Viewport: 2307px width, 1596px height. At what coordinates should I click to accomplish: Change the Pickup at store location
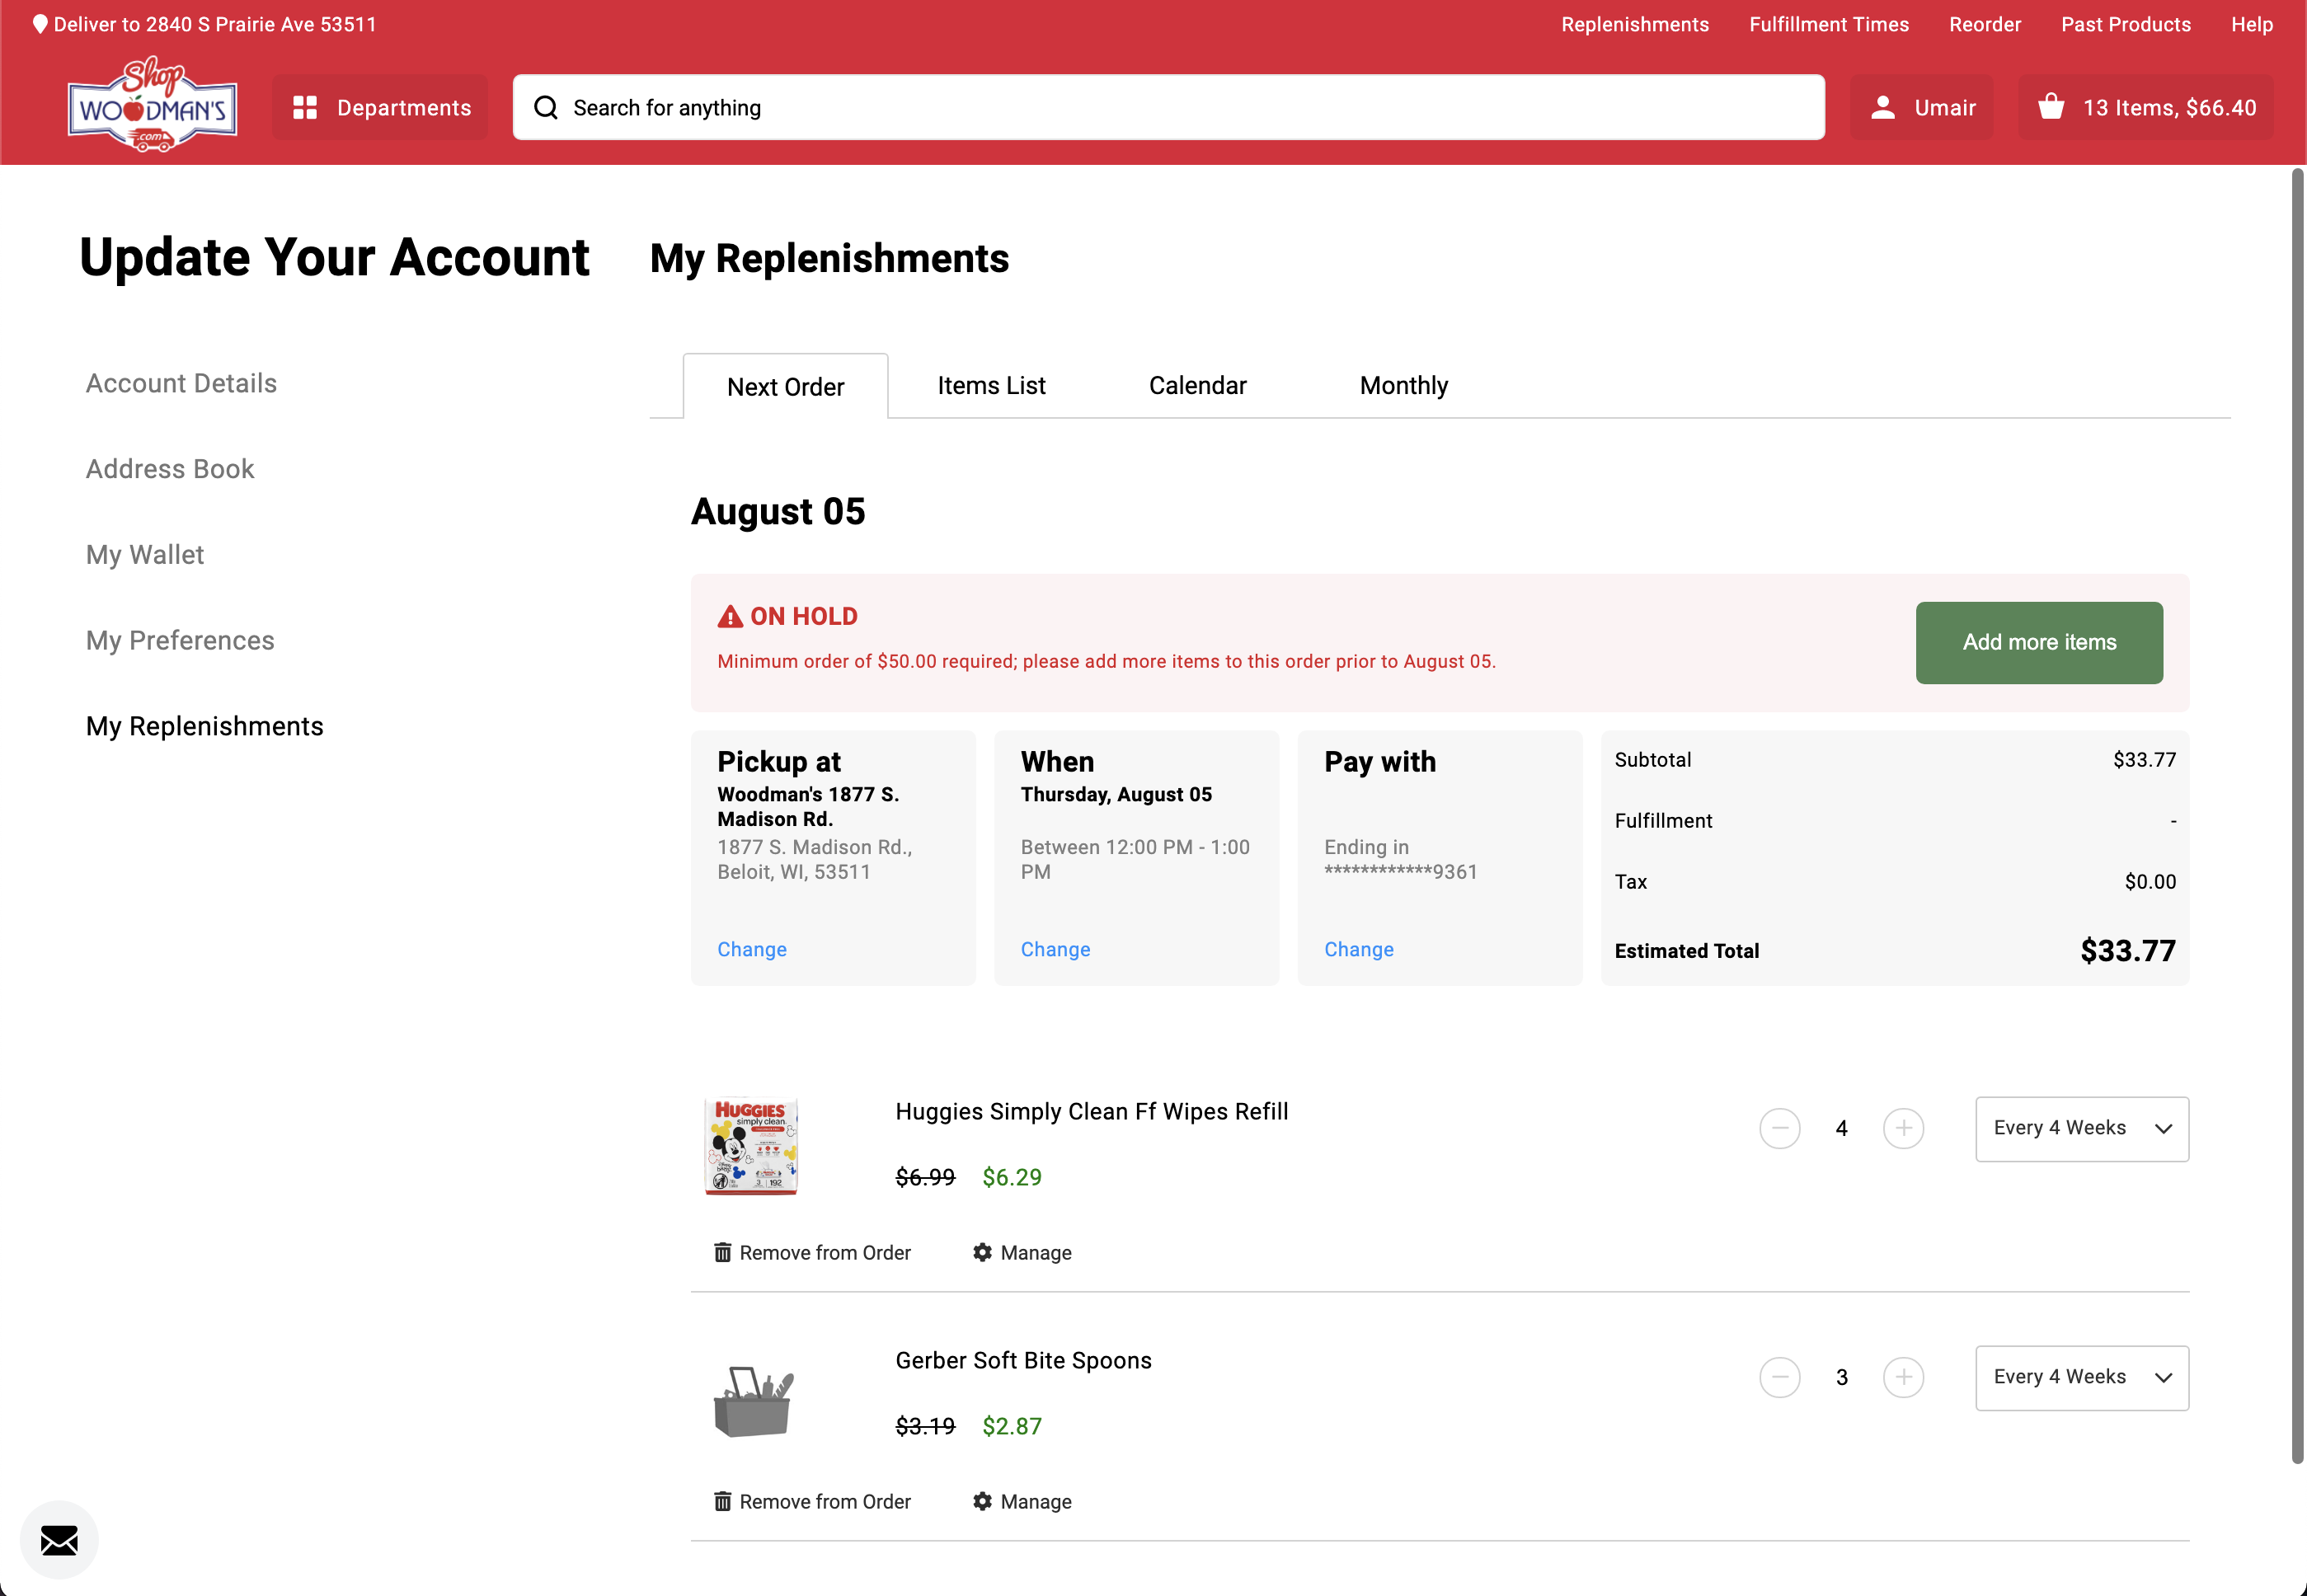pyautogui.click(x=752, y=949)
